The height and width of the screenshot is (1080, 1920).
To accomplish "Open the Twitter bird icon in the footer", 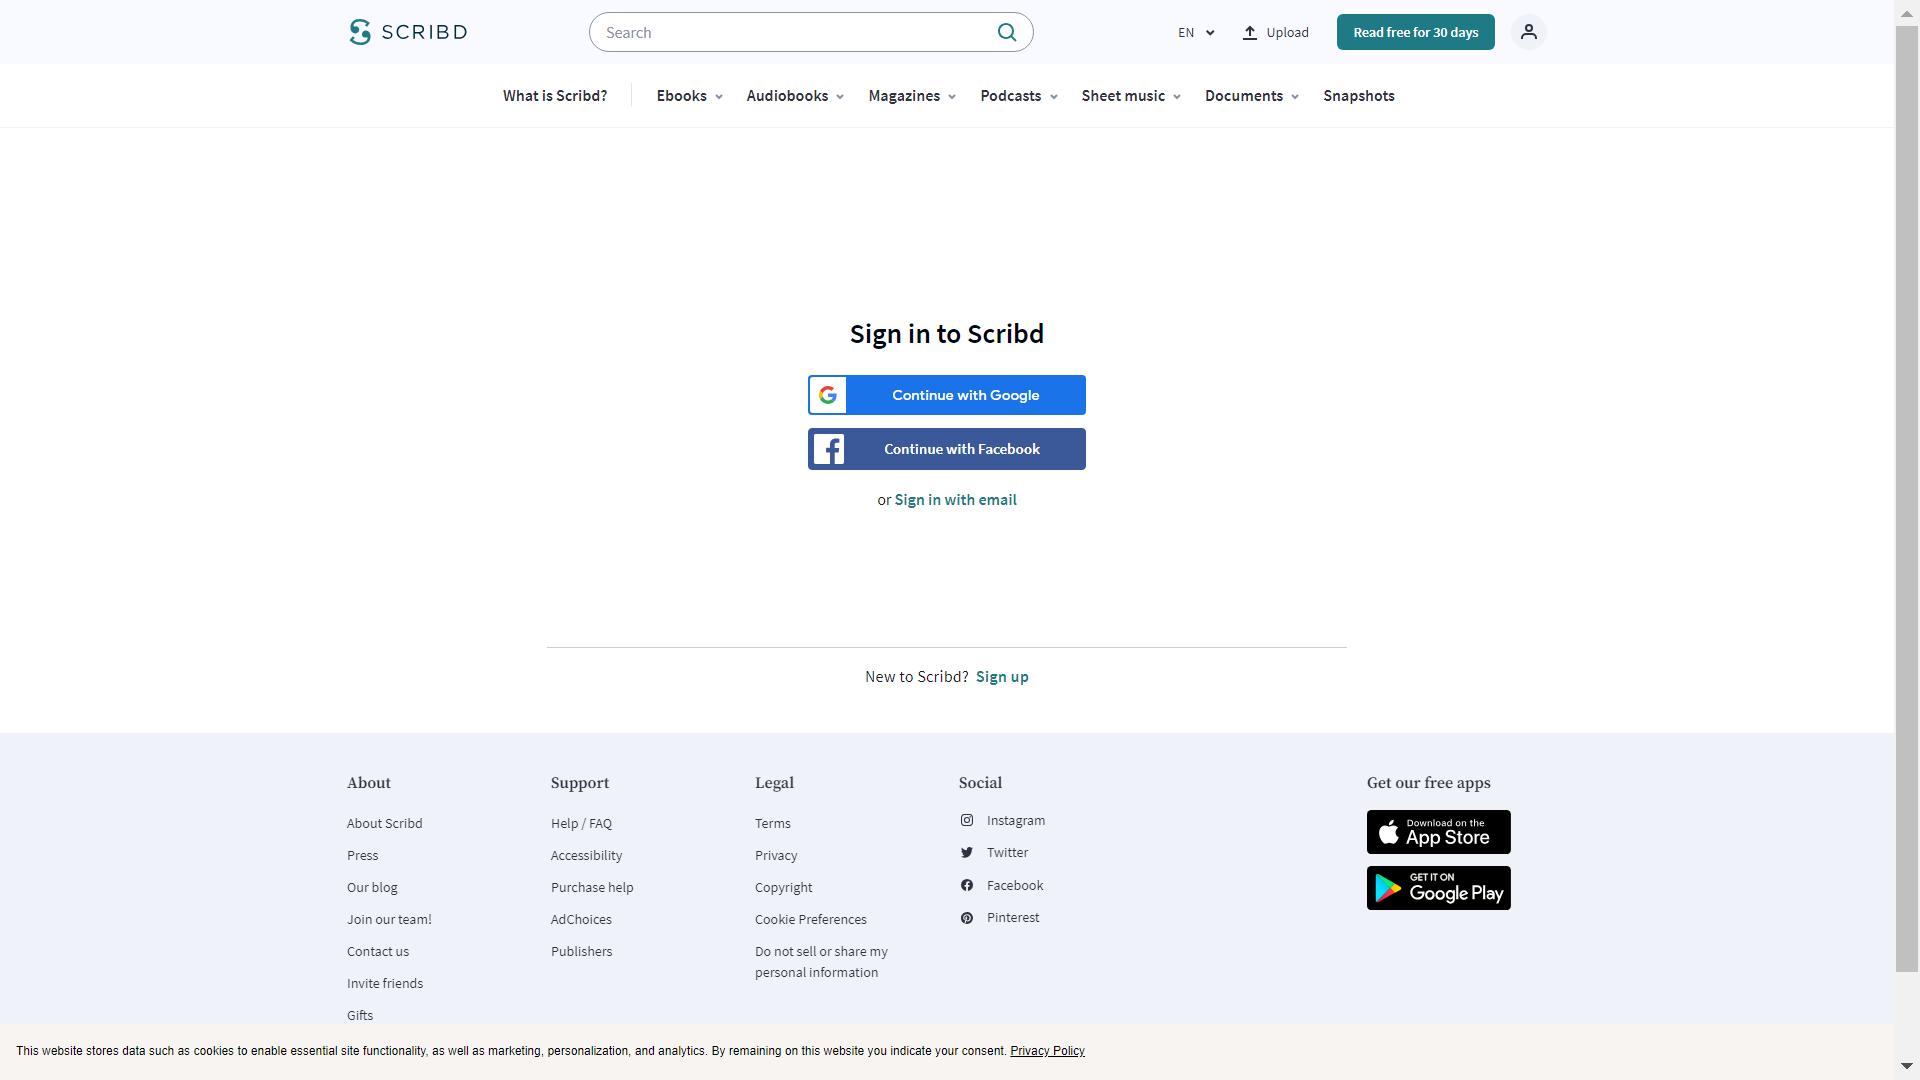I will pyautogui.click(x=967, y=853).
